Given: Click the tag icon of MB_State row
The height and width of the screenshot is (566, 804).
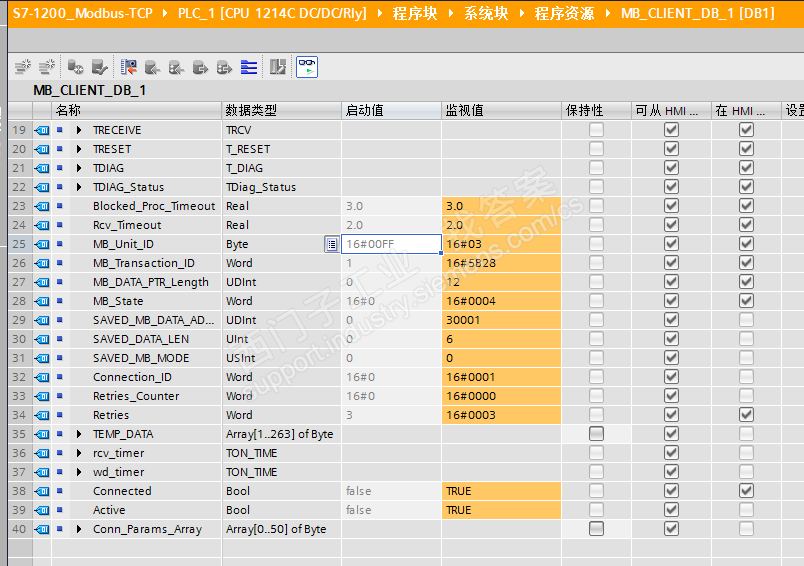Looking at the screenshot, I should (x=42, y=301).
